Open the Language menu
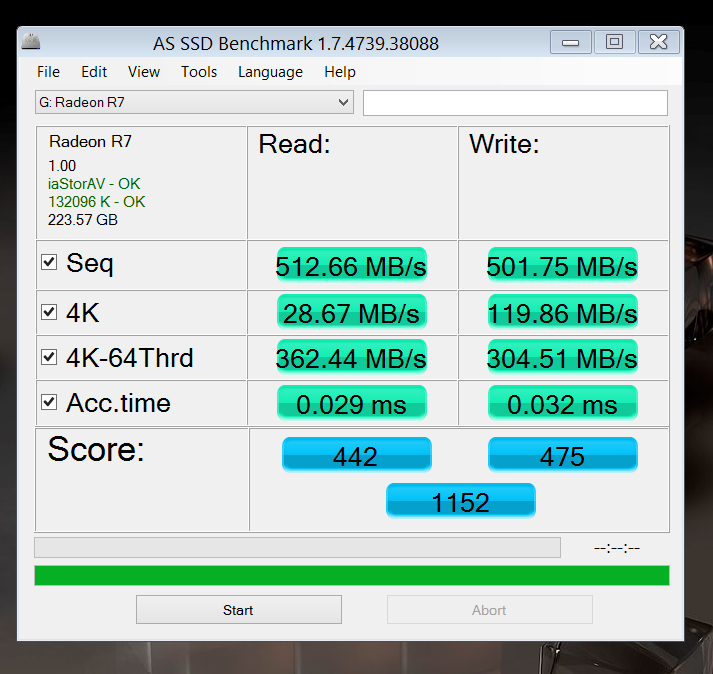The height and width of the screenshot is (674, 713). 270,72
